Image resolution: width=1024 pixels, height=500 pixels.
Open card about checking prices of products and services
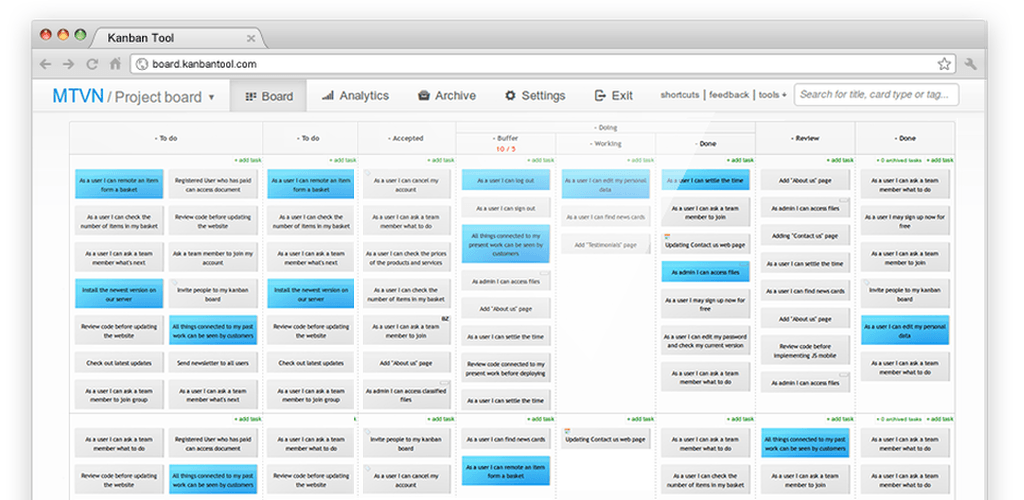pos(406,258)
